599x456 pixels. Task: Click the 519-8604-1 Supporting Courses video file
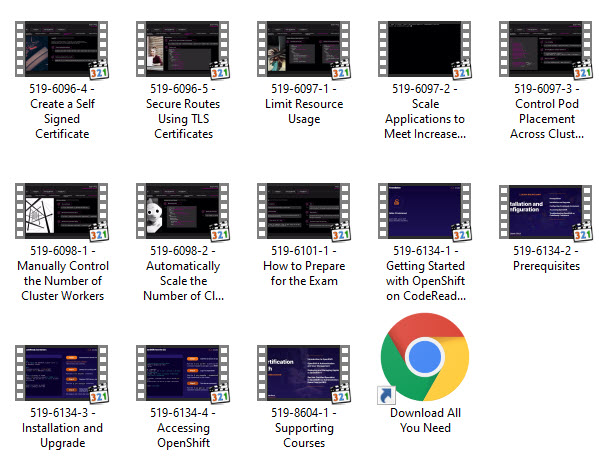point(304,373)
